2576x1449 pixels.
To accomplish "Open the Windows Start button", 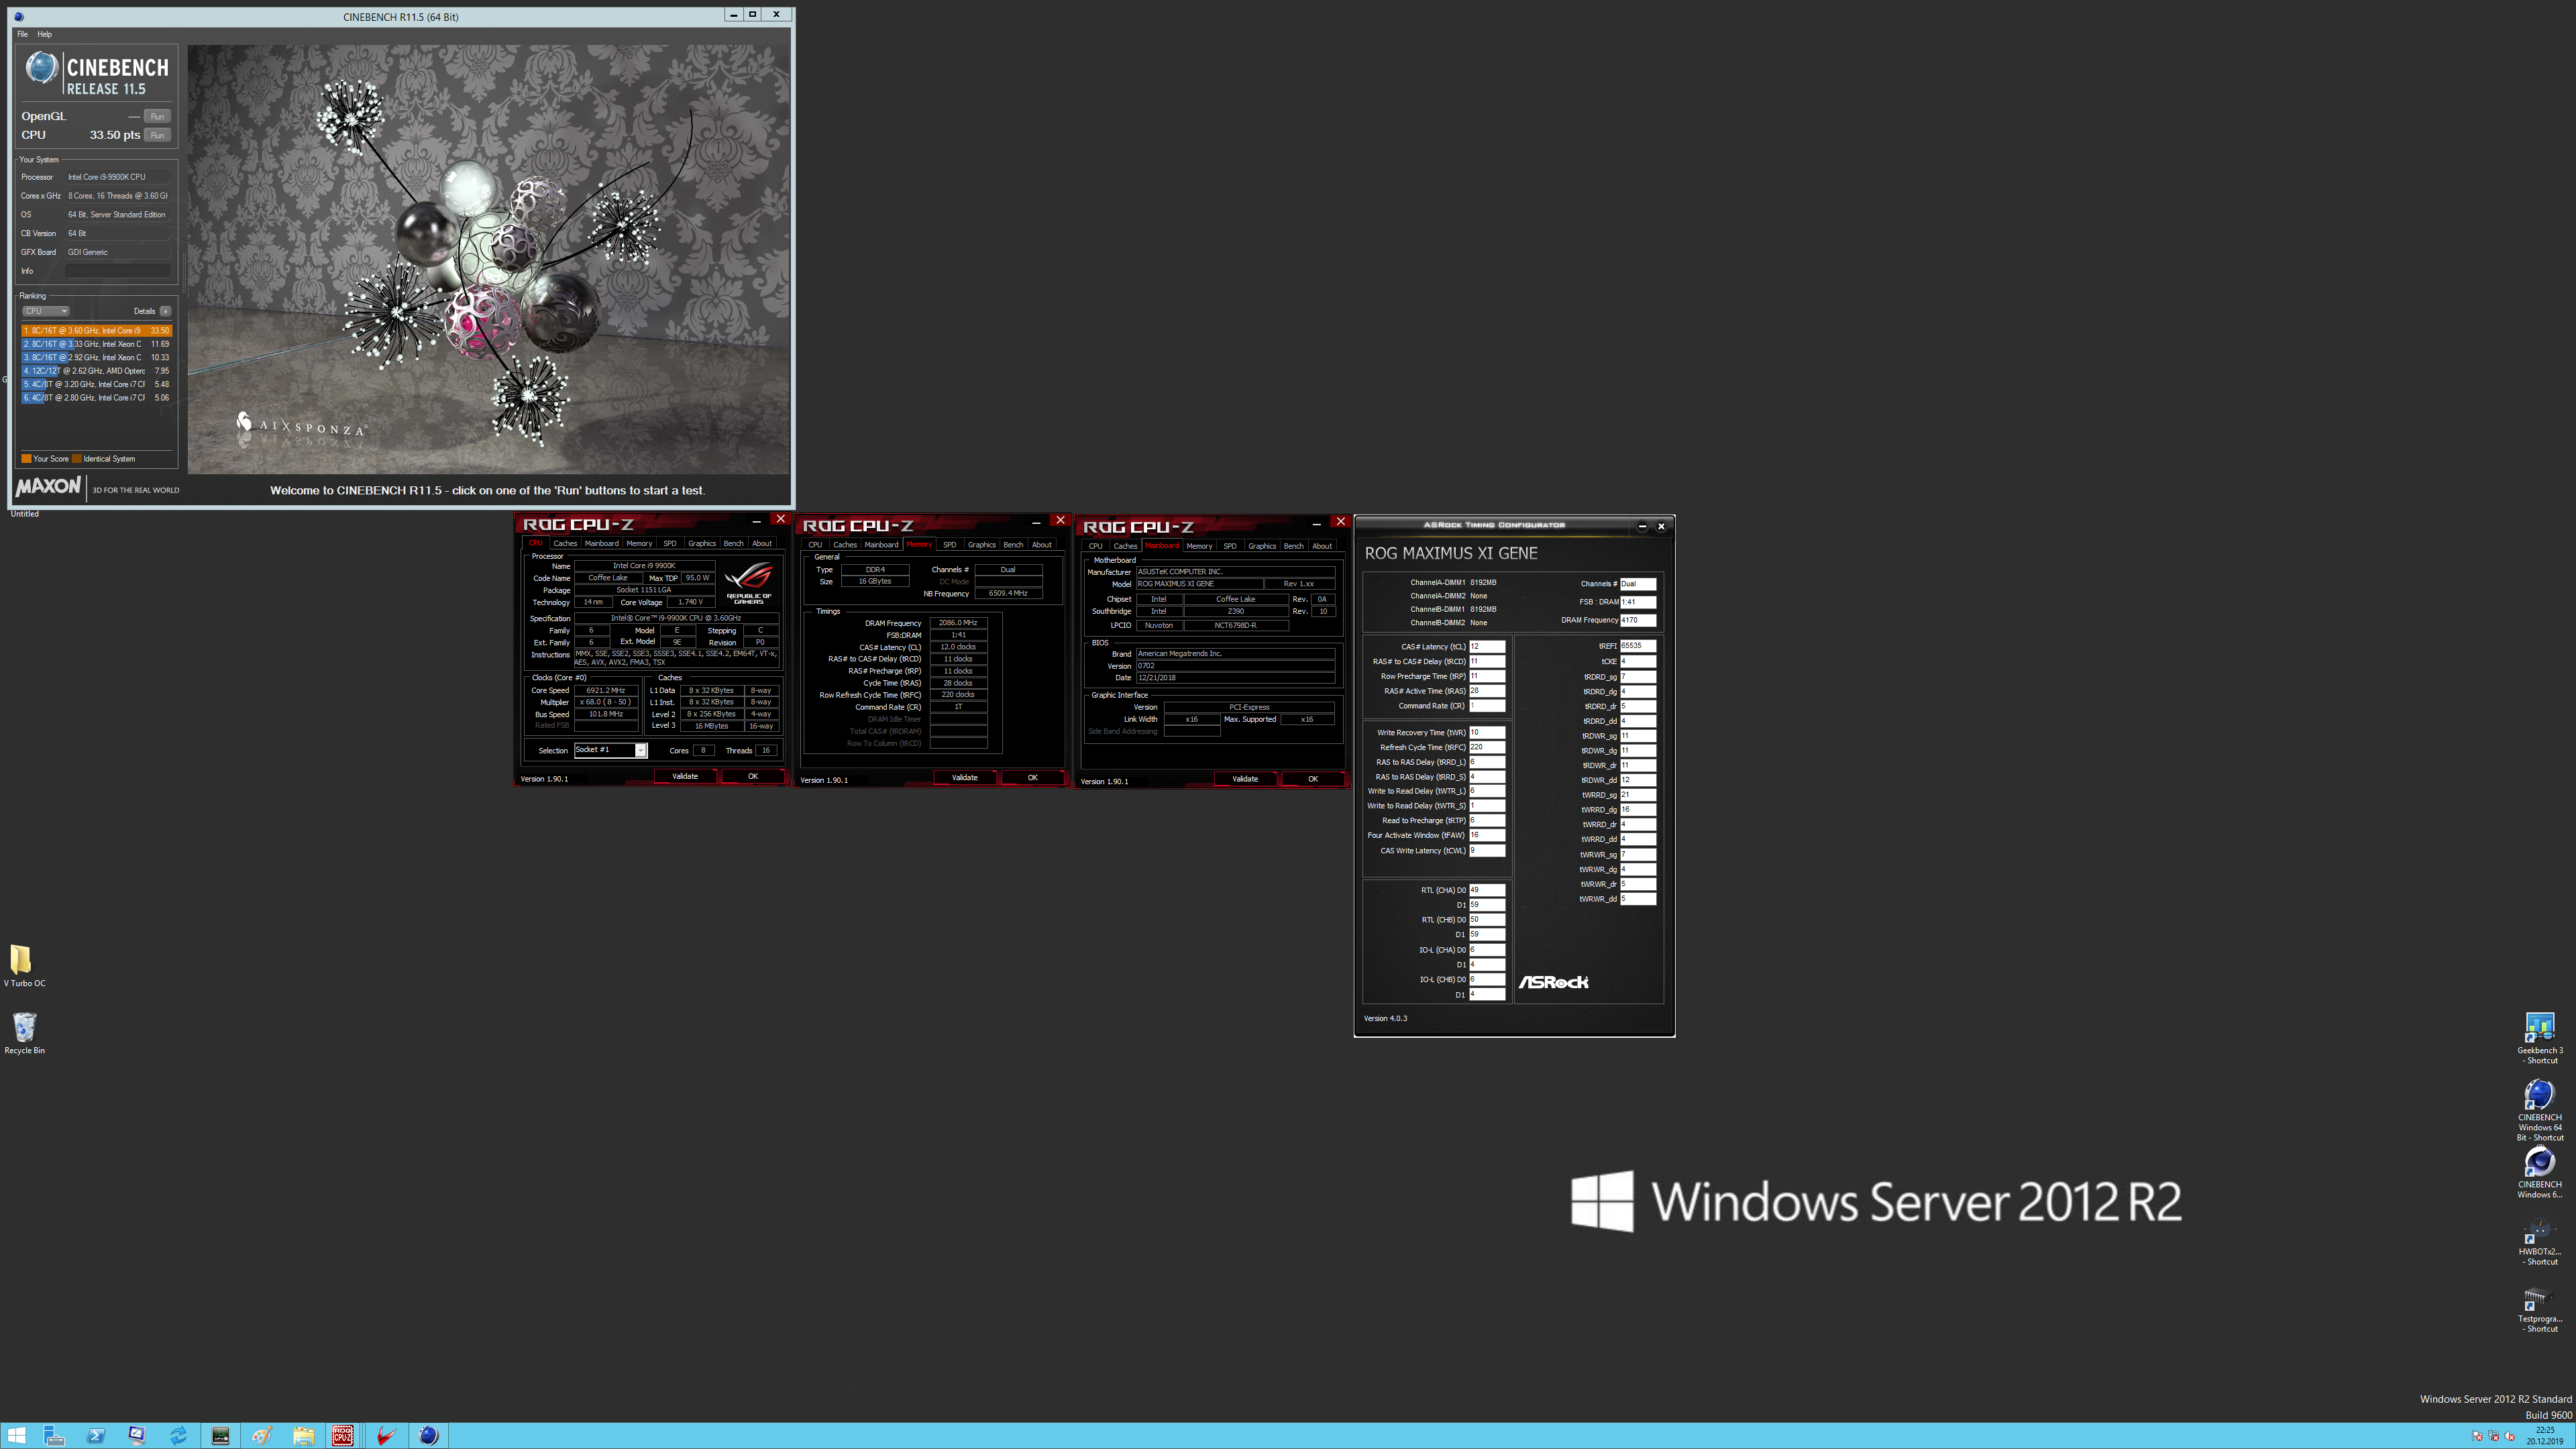I will [x=16, y=1436].
